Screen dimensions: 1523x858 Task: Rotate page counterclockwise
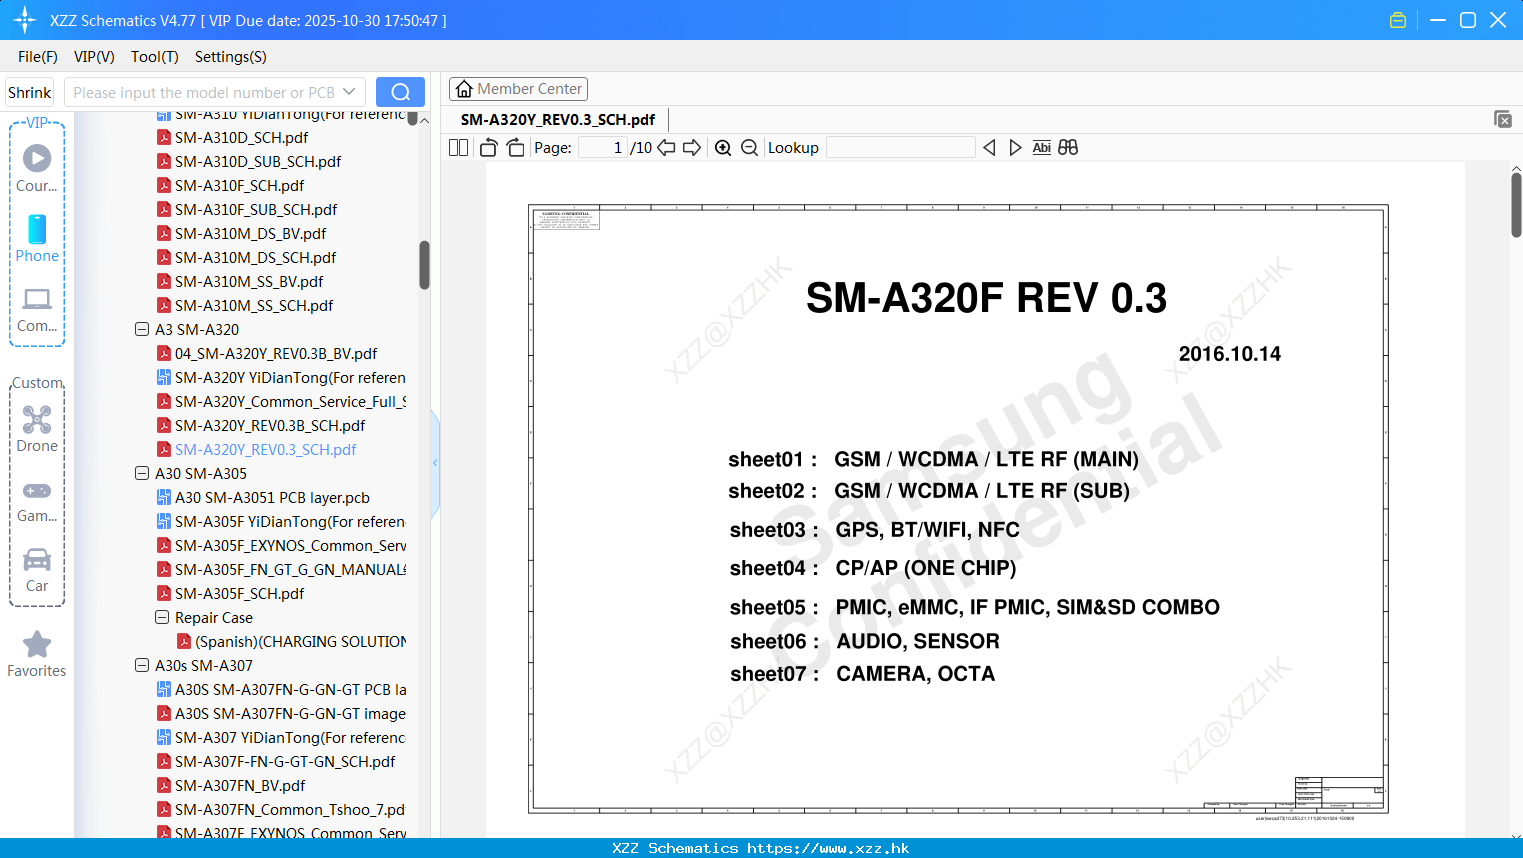[x=488, y=148]
